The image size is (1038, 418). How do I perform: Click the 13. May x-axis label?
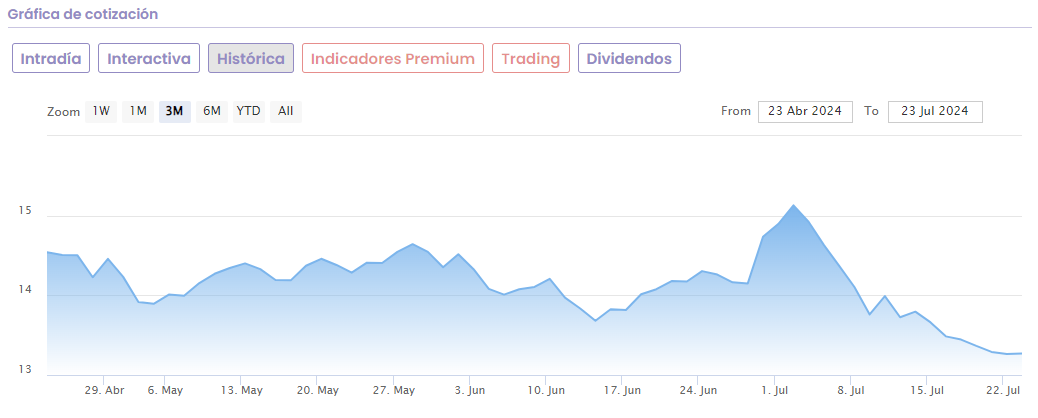[x=241, y=390]
